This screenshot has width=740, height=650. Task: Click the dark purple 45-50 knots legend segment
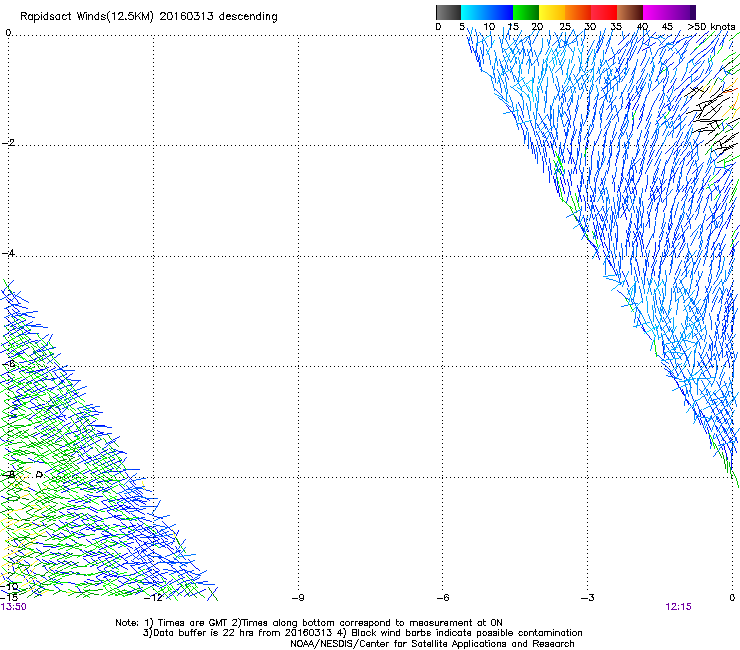coord(682,12)
